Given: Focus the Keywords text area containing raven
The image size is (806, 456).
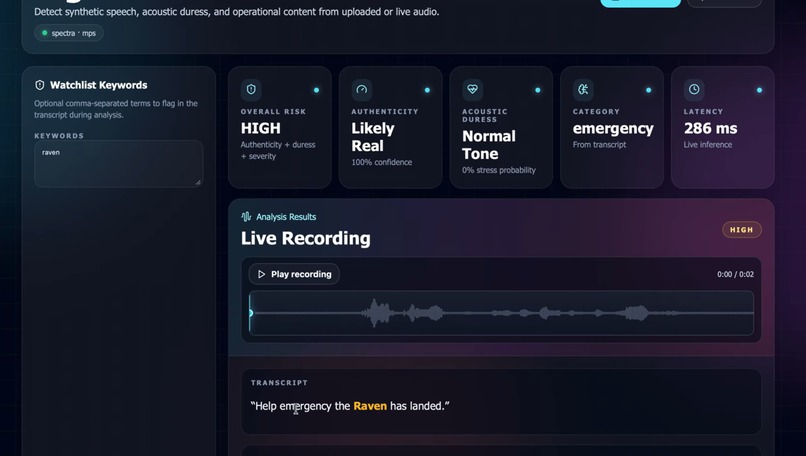Looking at the screenshot, I should pyautogui.click(x=119, y=163).
